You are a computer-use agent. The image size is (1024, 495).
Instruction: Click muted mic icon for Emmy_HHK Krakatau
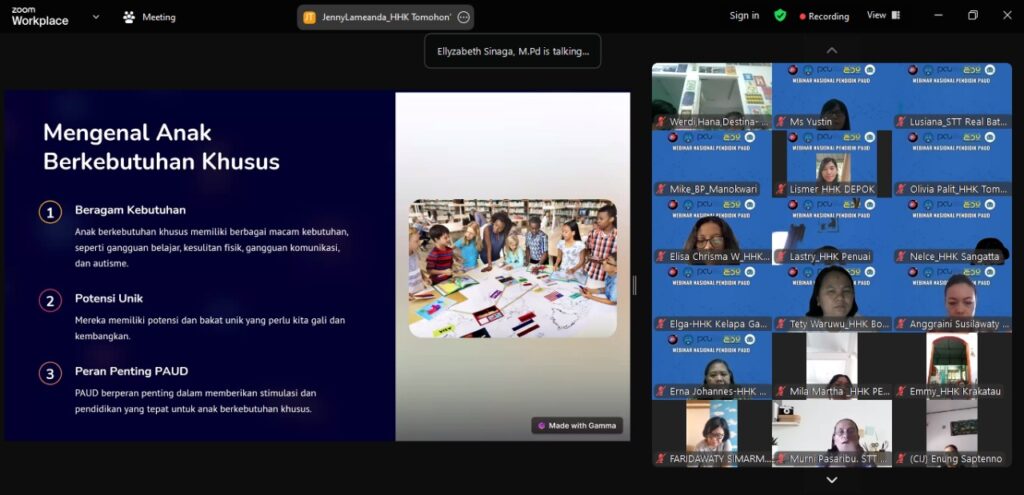click(x=900, y=392)
